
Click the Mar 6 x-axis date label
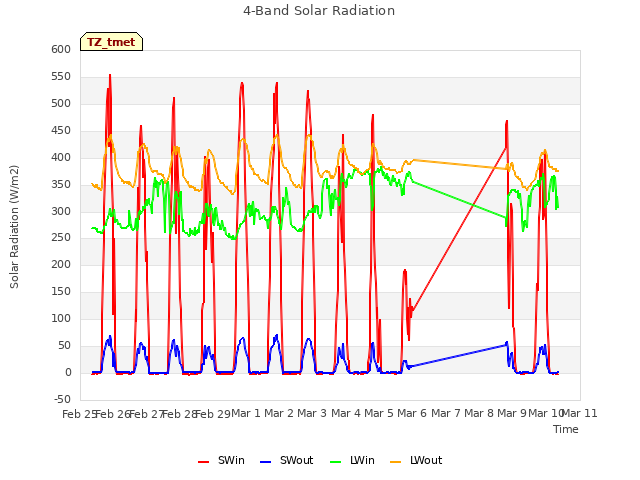412,413
